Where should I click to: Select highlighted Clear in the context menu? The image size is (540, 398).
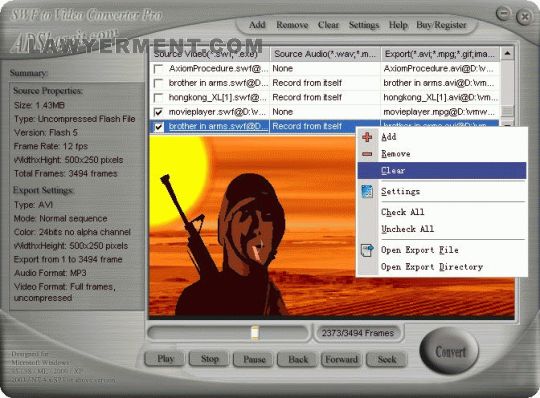[442, 170]
